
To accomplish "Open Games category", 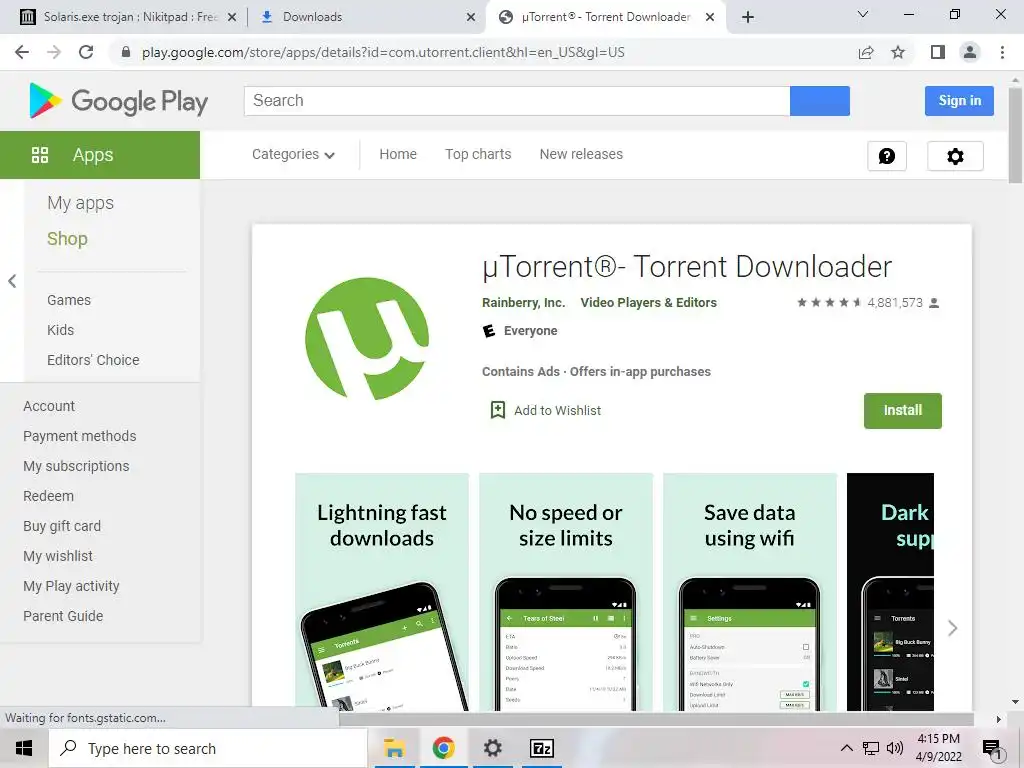I will tap(69, 300).
